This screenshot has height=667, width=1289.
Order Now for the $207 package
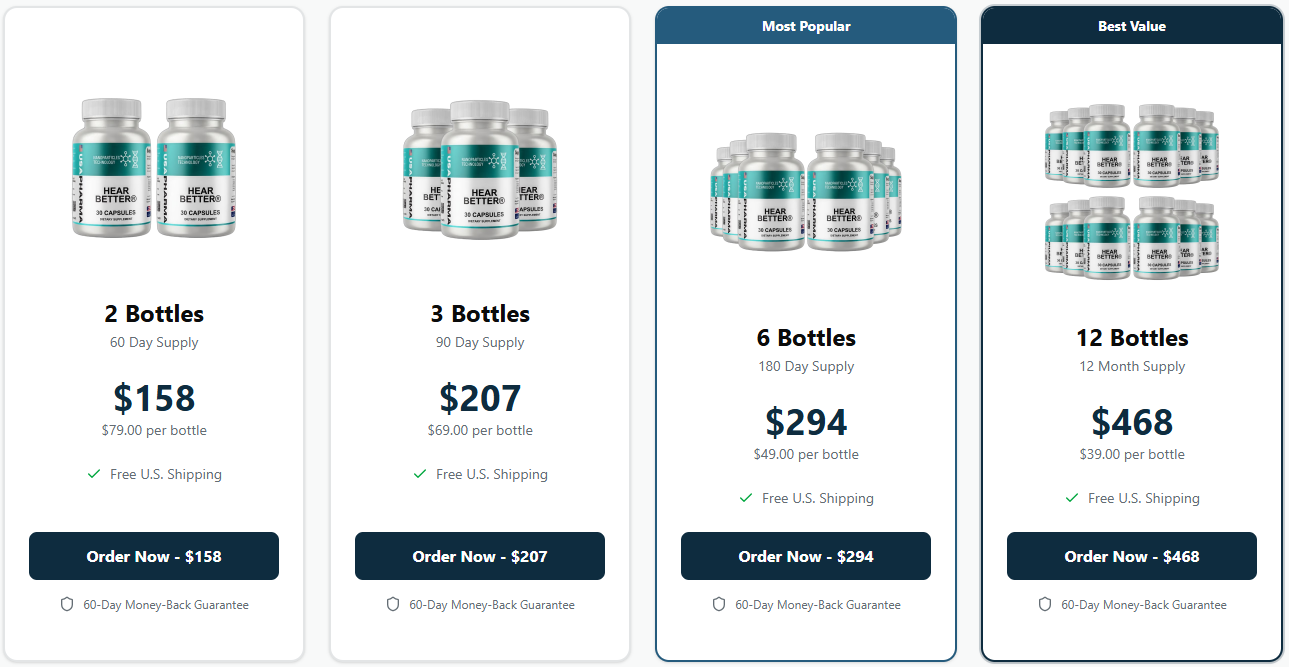coord(480,556)
